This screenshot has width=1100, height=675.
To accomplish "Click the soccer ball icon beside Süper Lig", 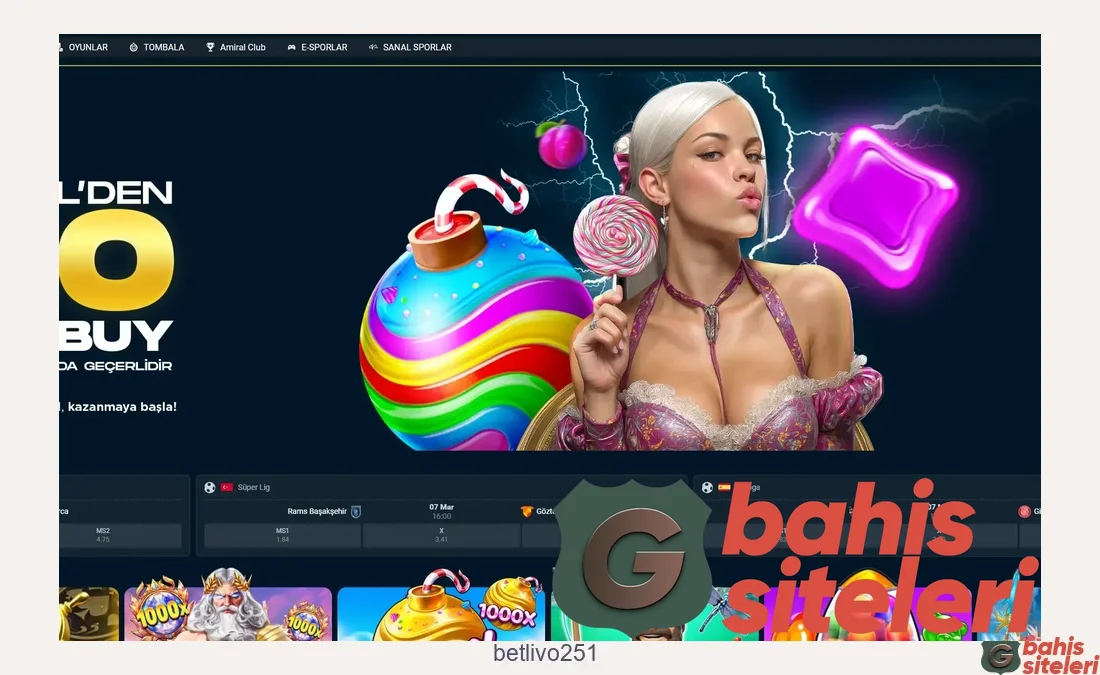I will pos(210,487).
